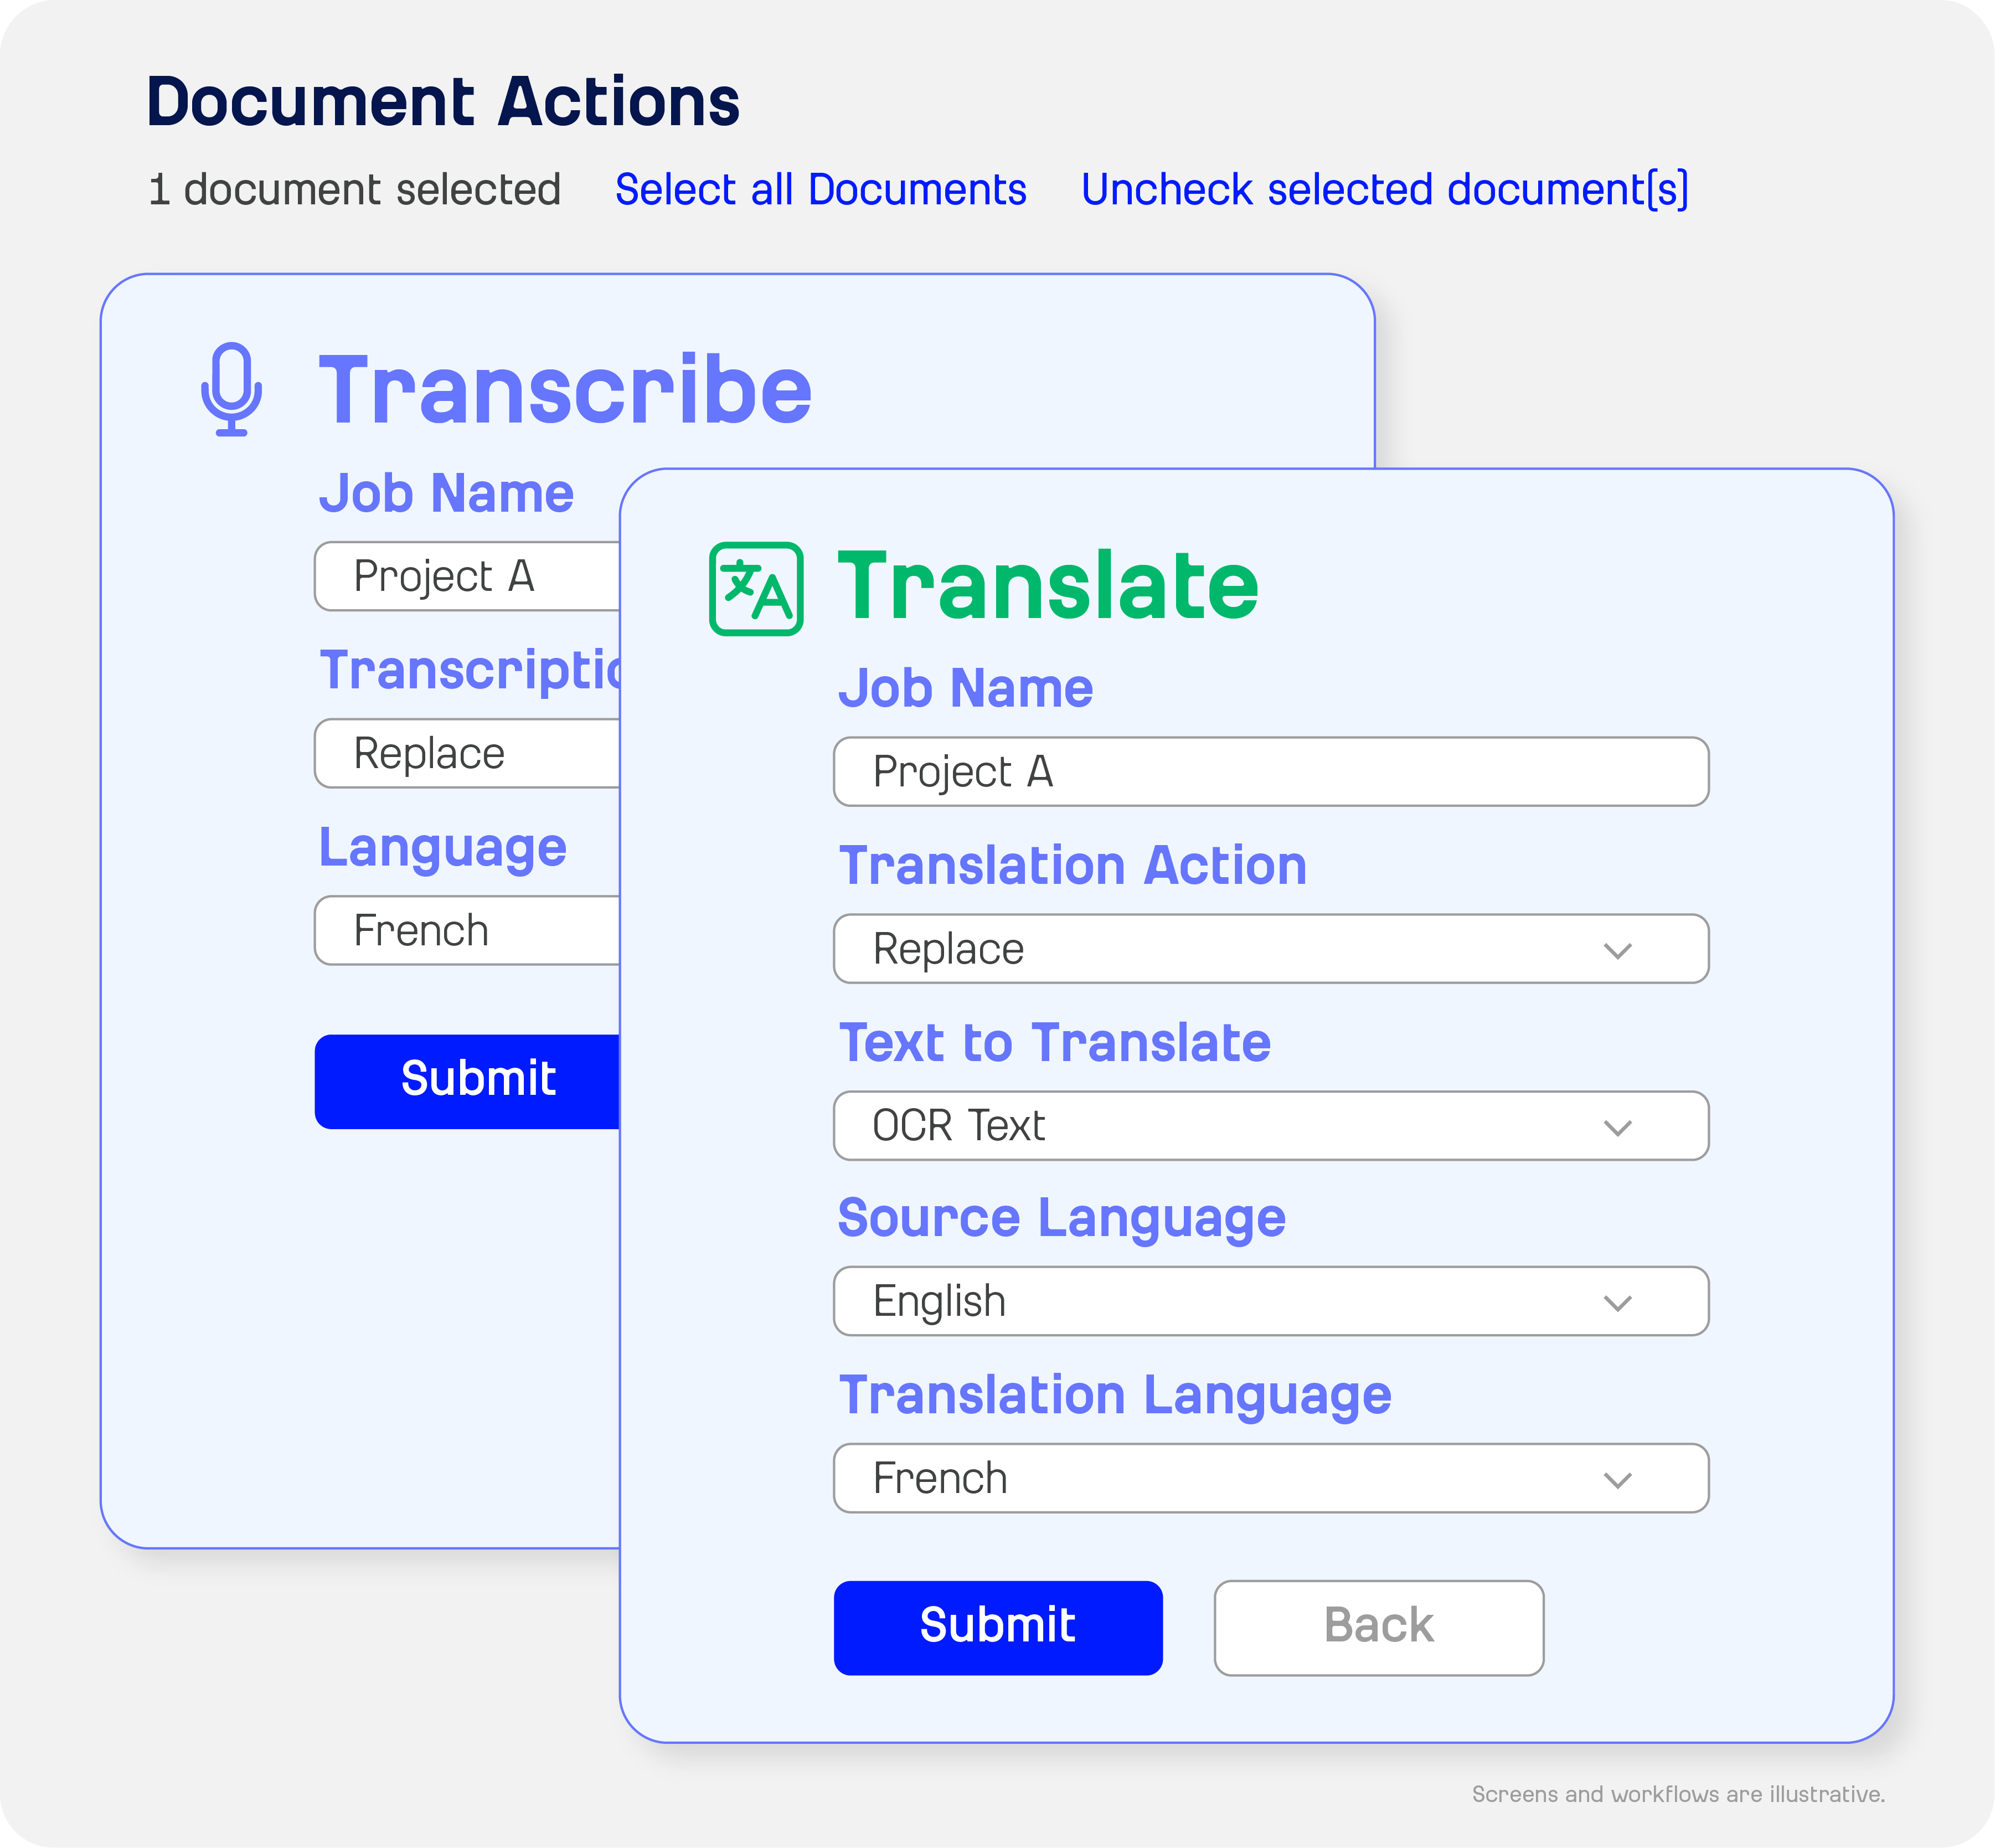Click the Back button on the Translate card
Screen dimensions: 1995x1848
click(1378, 1627)
